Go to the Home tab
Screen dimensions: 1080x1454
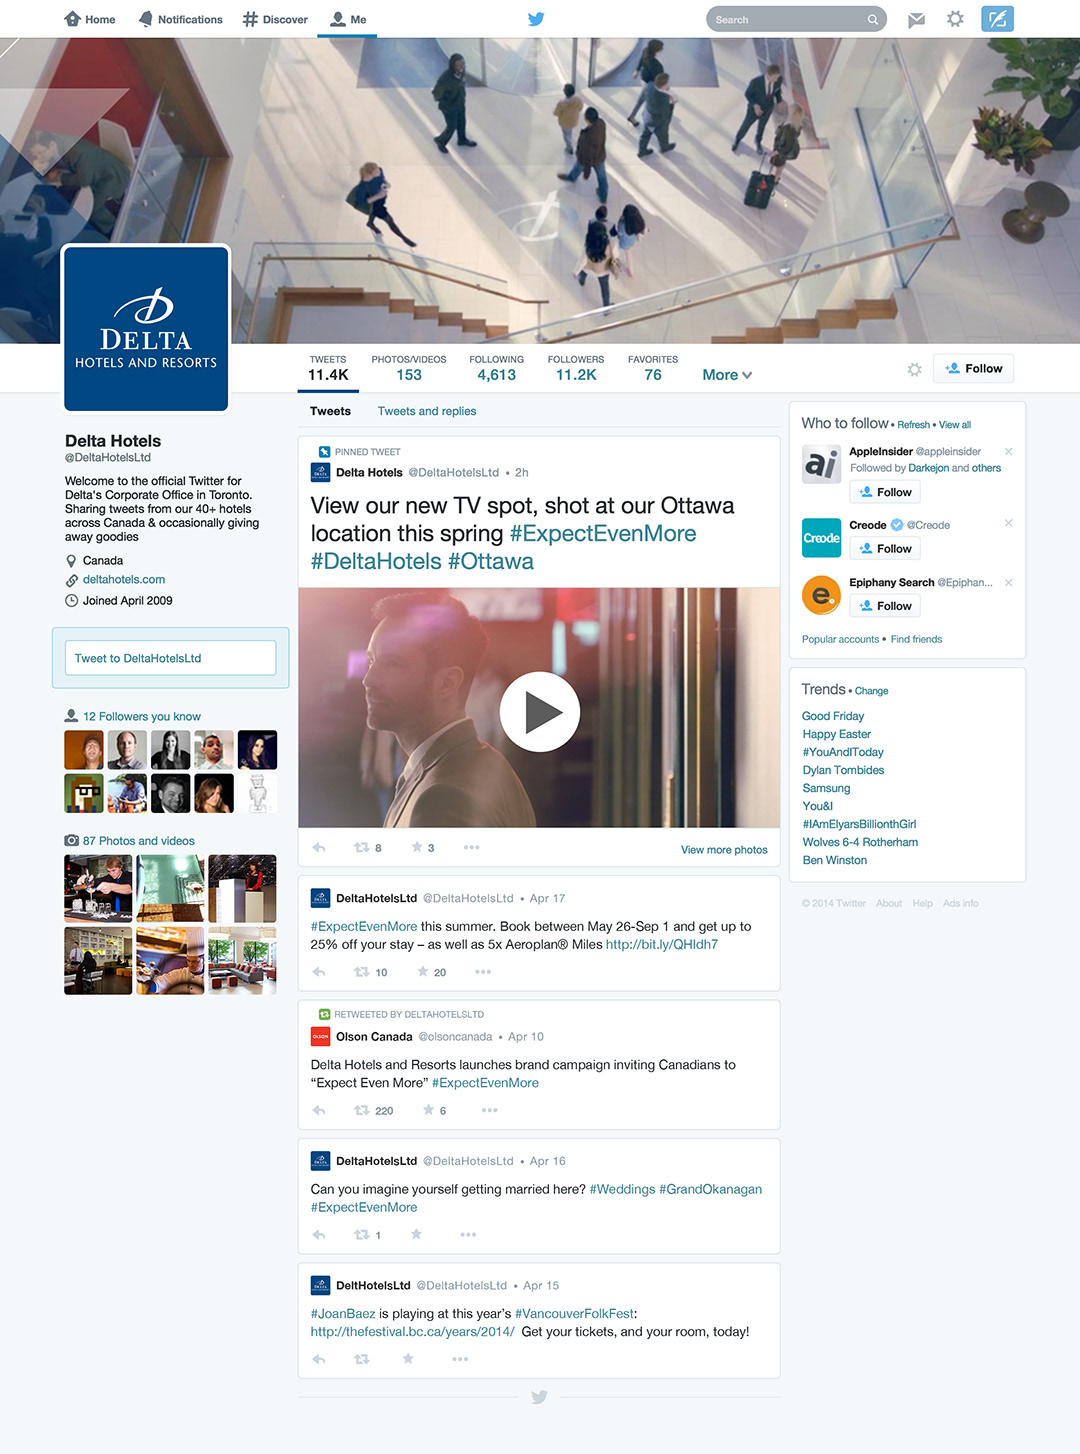tap(90, 19)
